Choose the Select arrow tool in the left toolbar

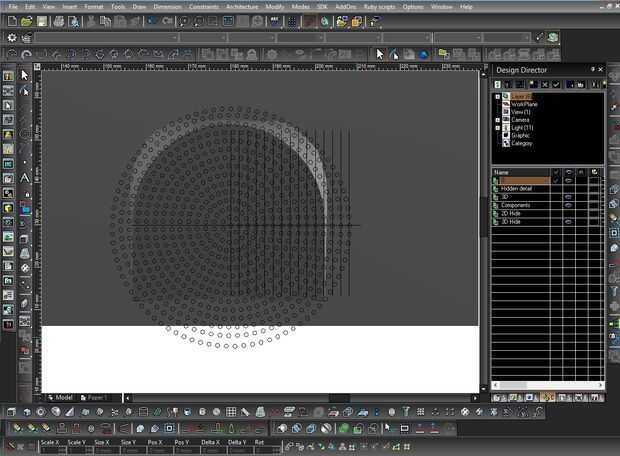(x=25, y=75)
